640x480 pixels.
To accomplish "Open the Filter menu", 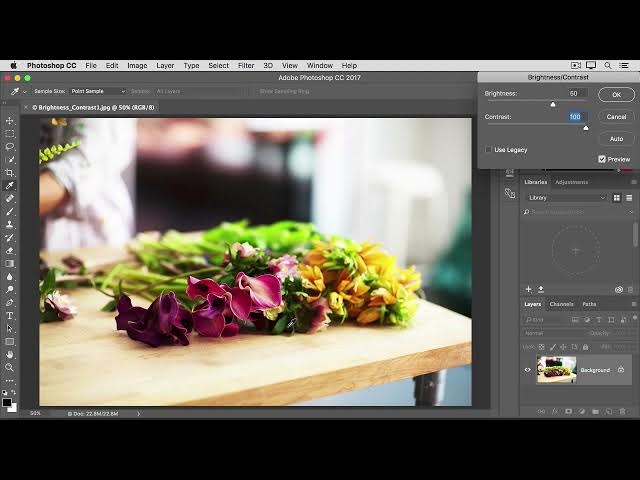I will pyautogui.click(x=246, y=65).
